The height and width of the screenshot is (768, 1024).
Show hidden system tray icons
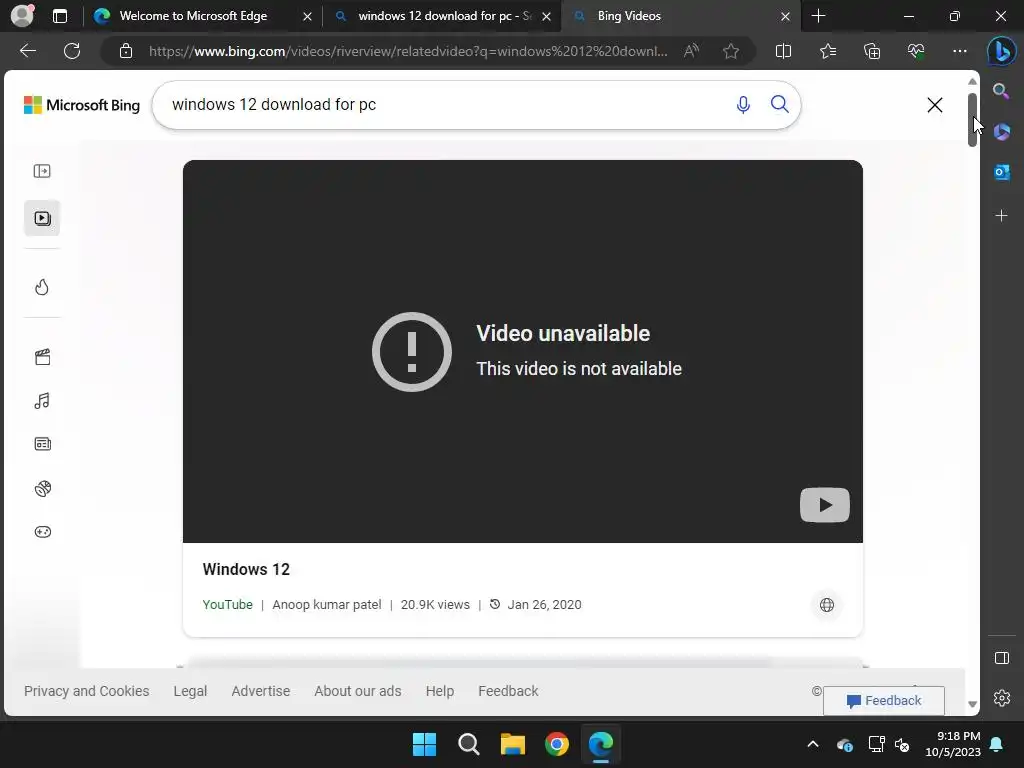coord(812,744)
